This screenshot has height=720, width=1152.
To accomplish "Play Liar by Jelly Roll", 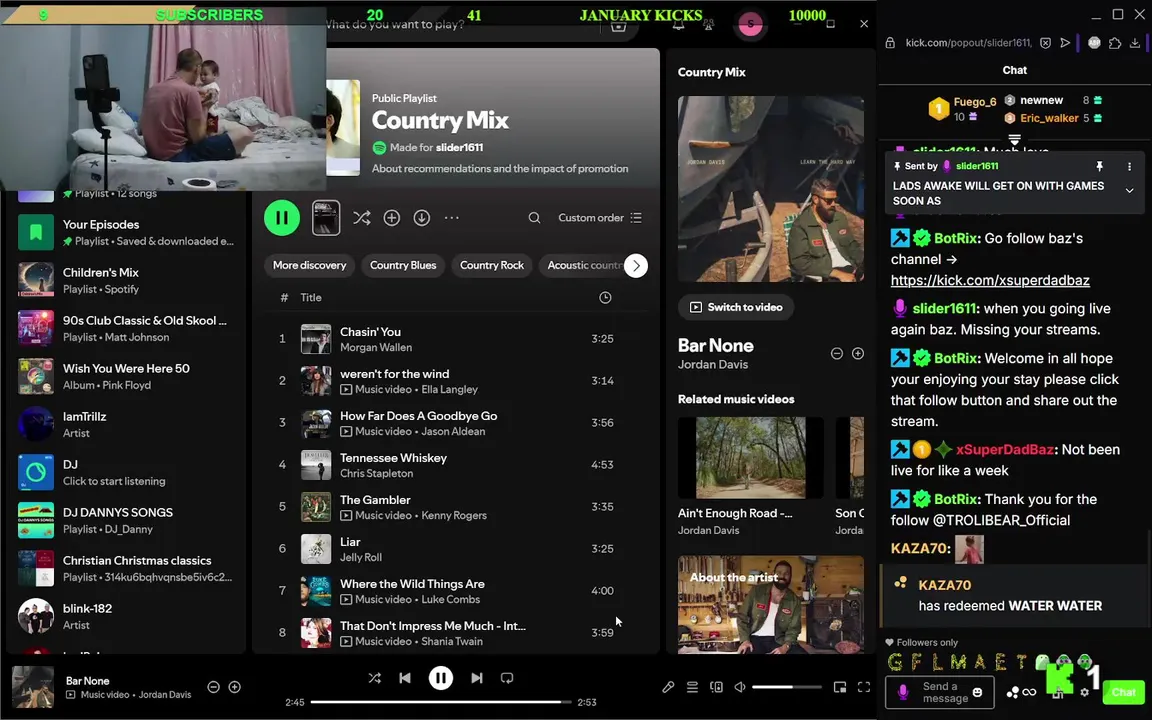I will click(457, 548).
